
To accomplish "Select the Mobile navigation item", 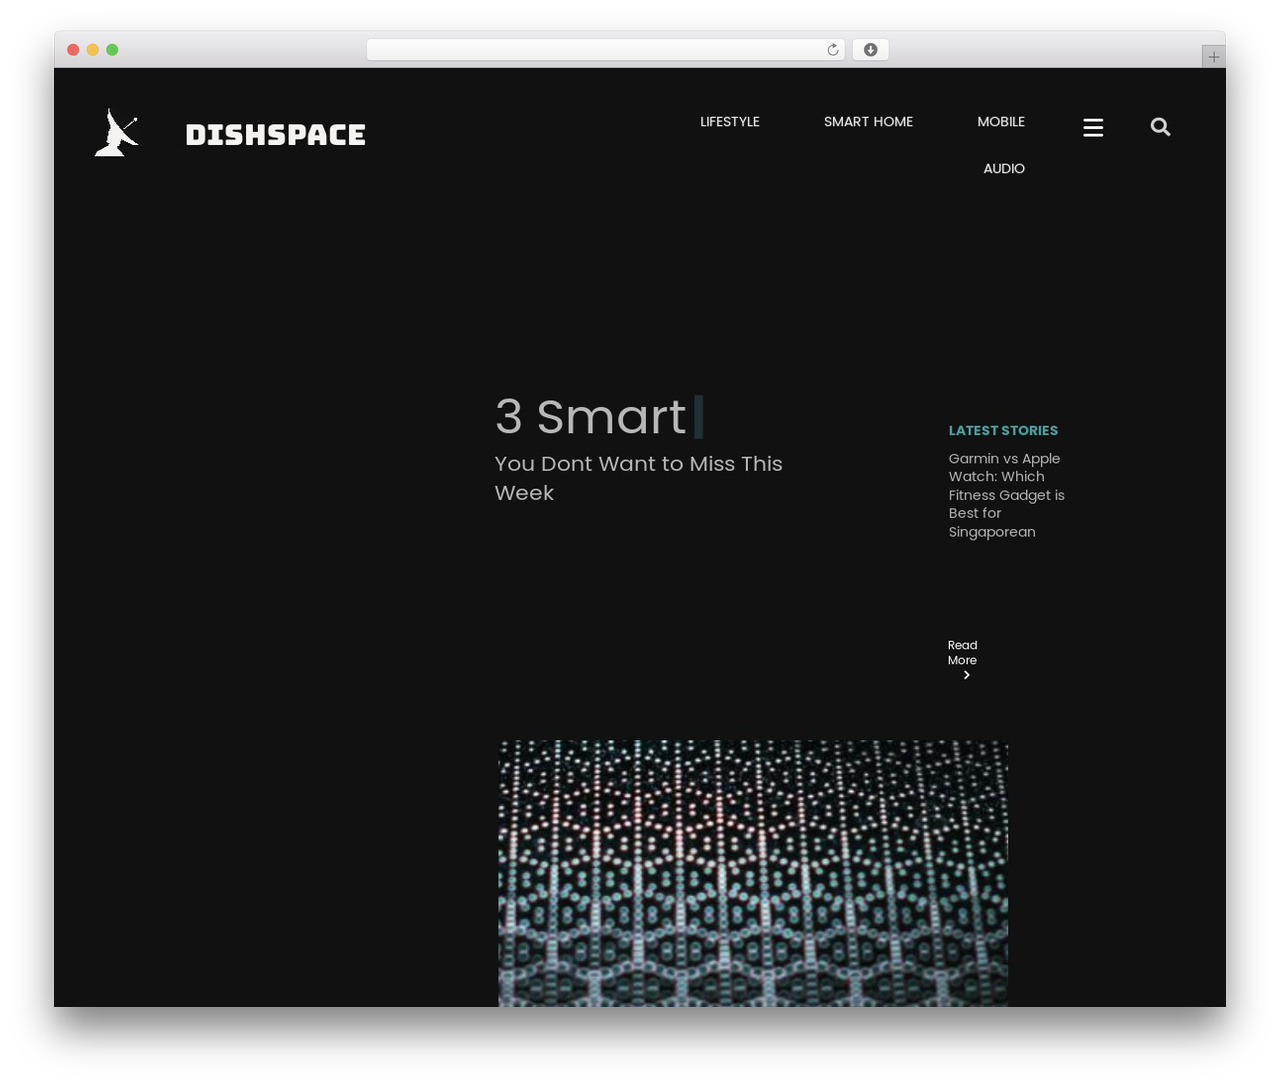I will 1001,122.
